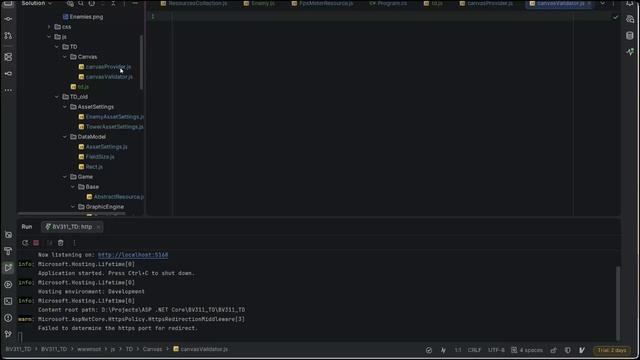Collapse the Base folder
Image resolution: width=640 pixels, height=360 pixels.
coord(73,187)
